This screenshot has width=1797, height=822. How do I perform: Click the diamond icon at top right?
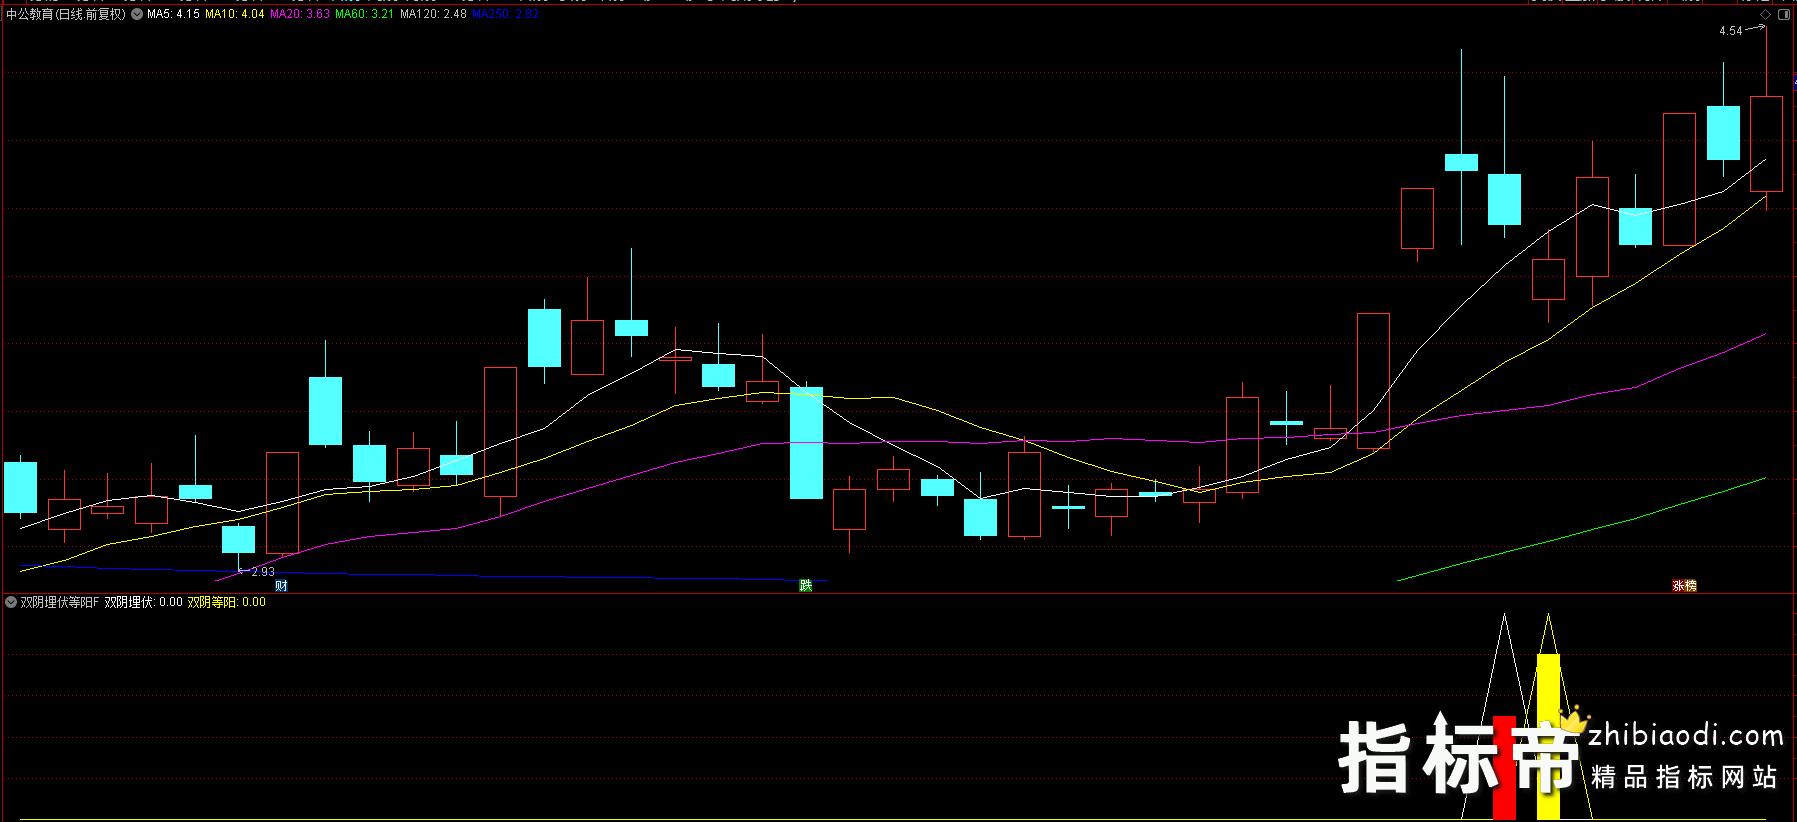tap(1766, 14)
